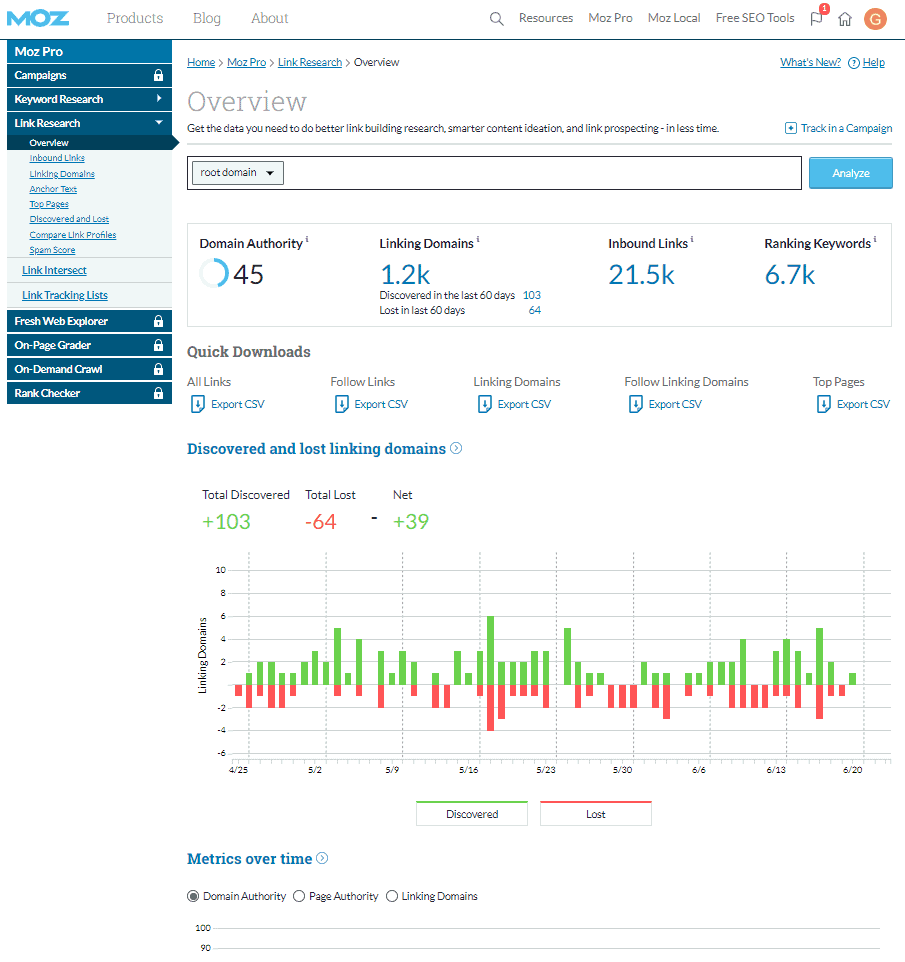Image resolution: width=905 pixels, height=962 pixels.
Task: Open Link Intersect in sidebar
Action: tap(54, 271)
